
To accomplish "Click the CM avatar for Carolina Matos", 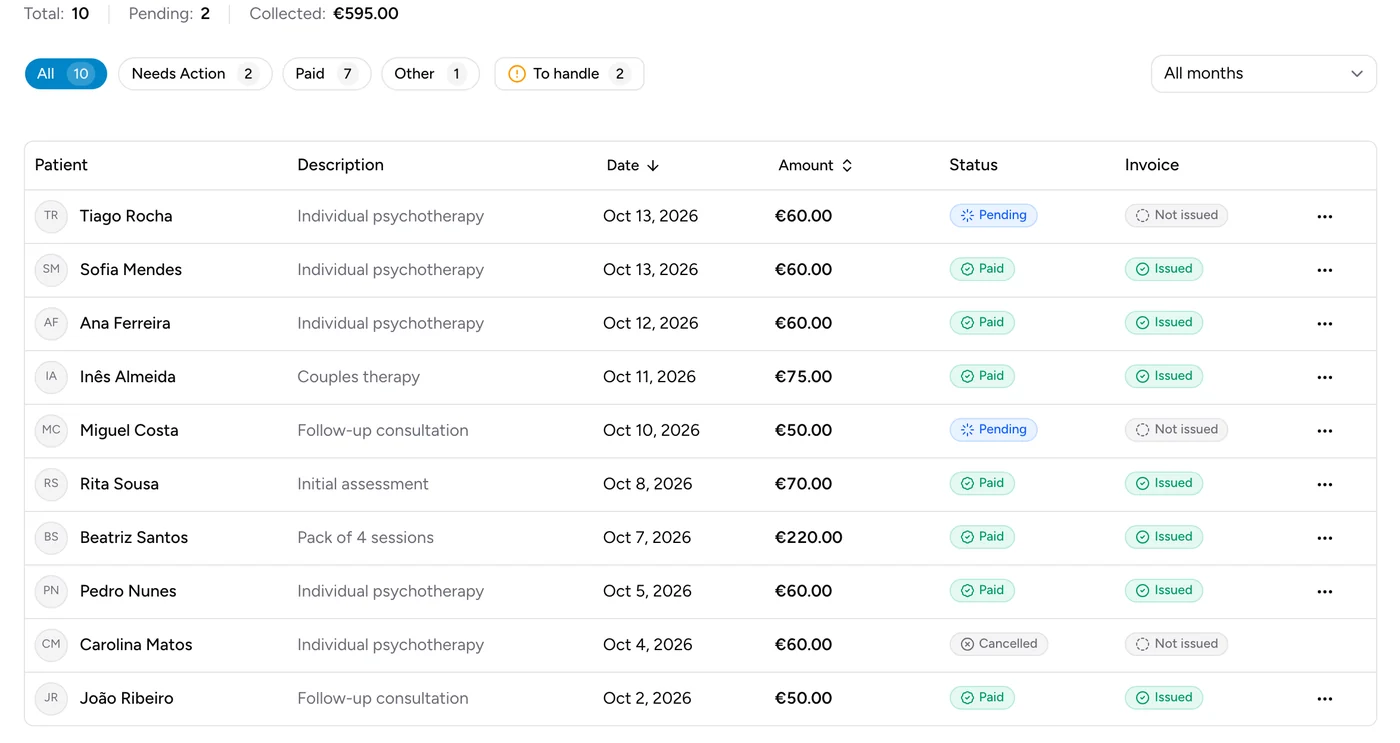I will pyautogui.click(x=51, y=644).
